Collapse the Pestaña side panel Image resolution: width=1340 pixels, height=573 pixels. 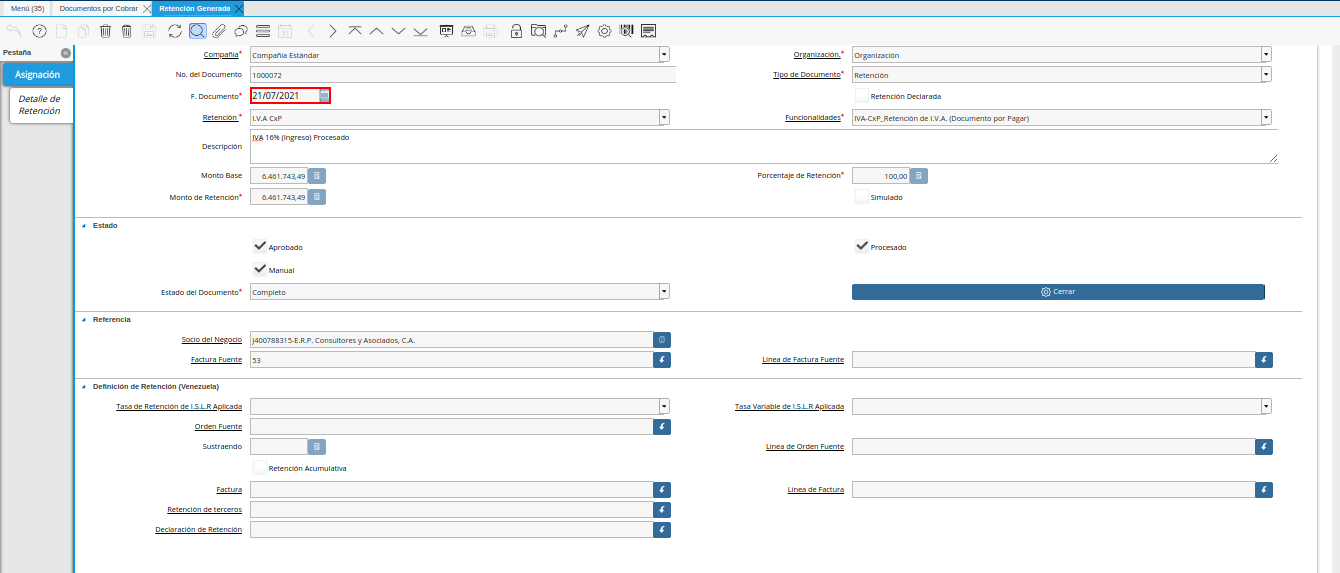point(65,52)
